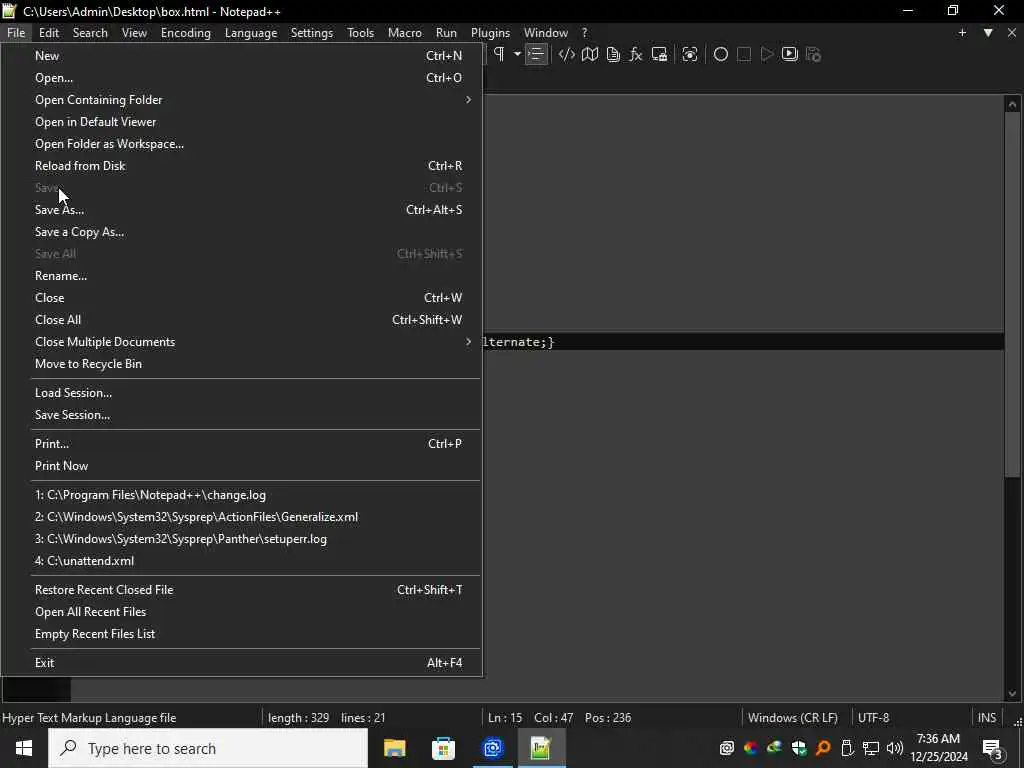
Task: Open the Windows Start button
Action: pyautogui.click(x=24, y=748)
